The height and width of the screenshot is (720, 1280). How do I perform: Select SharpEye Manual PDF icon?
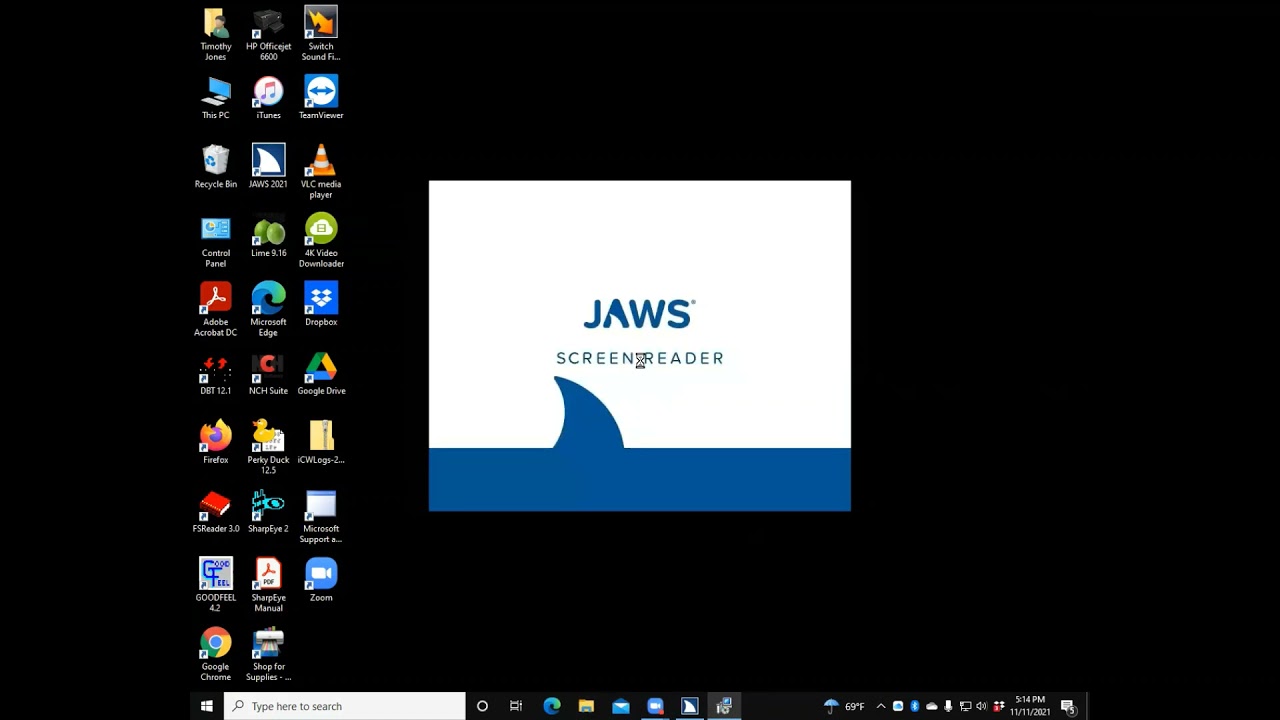268,586
